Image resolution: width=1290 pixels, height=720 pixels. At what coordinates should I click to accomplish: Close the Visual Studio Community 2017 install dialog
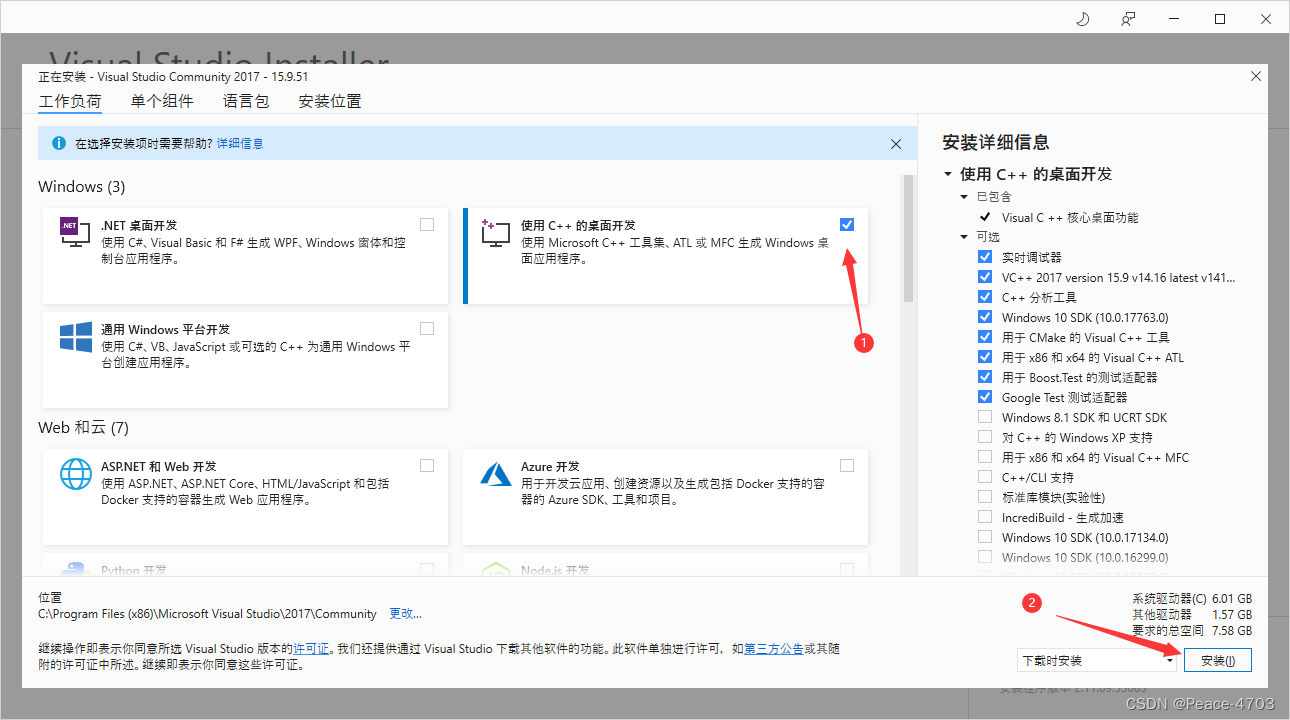[1256, 76]
